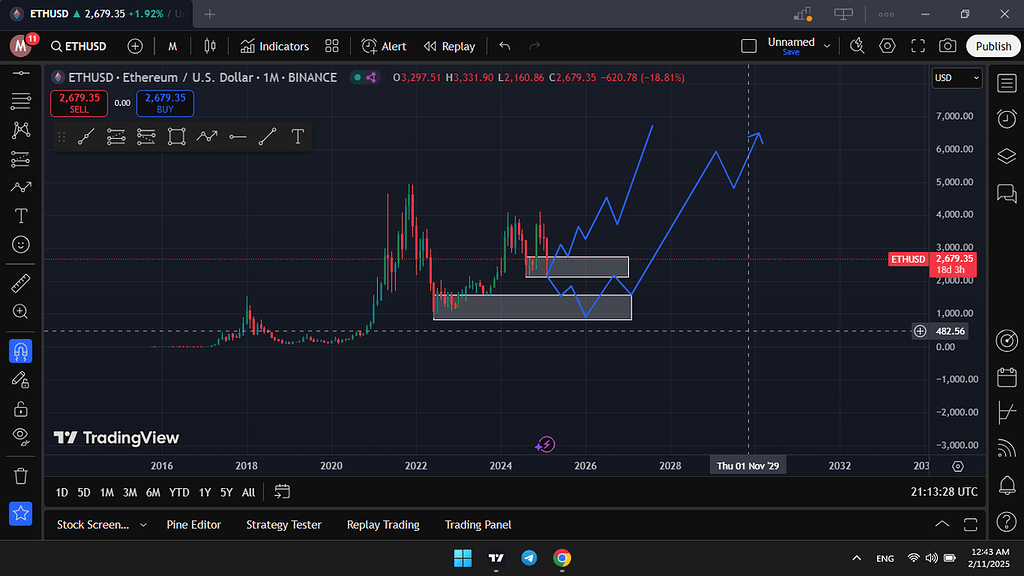The width and height of the screenshot is (1024, 576).
Task: Start bar Replay mode
Action: pyautogui.click(x=449, y=46)
